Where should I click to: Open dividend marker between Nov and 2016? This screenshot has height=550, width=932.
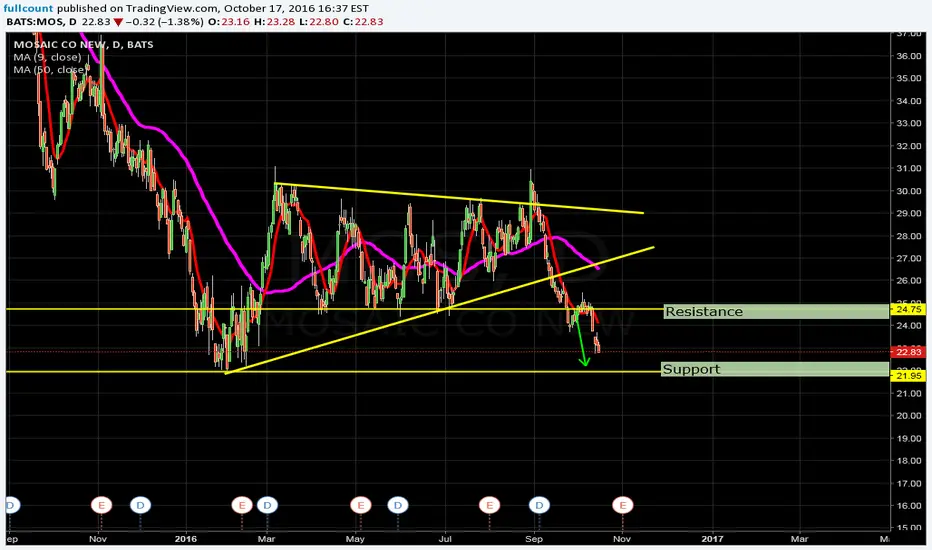click(x=140, y=505)
